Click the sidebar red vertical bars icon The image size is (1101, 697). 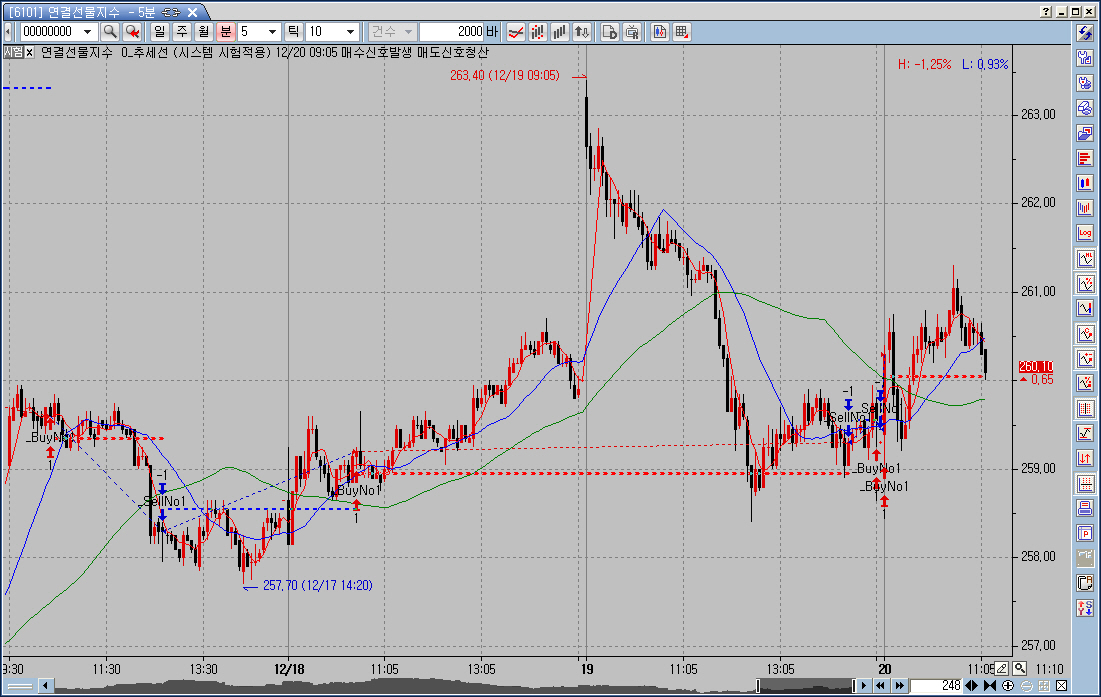point(1085,208)
